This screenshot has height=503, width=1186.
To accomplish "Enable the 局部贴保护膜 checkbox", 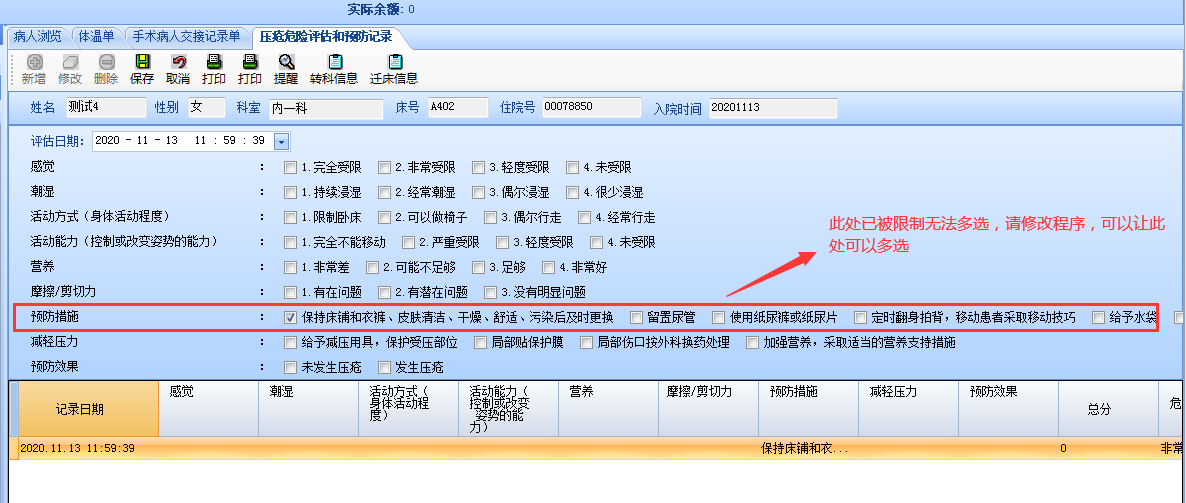I will click(480, 343).
